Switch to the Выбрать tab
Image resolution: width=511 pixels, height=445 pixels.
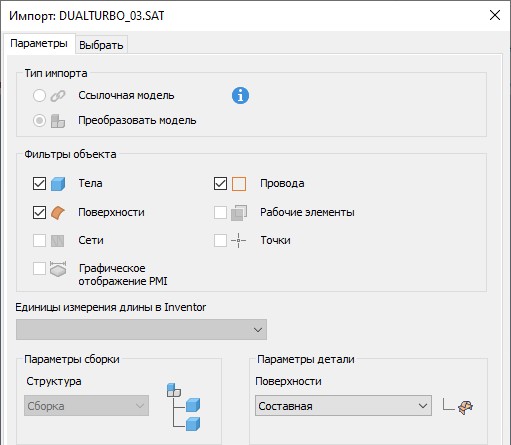(x=101, y=45)
